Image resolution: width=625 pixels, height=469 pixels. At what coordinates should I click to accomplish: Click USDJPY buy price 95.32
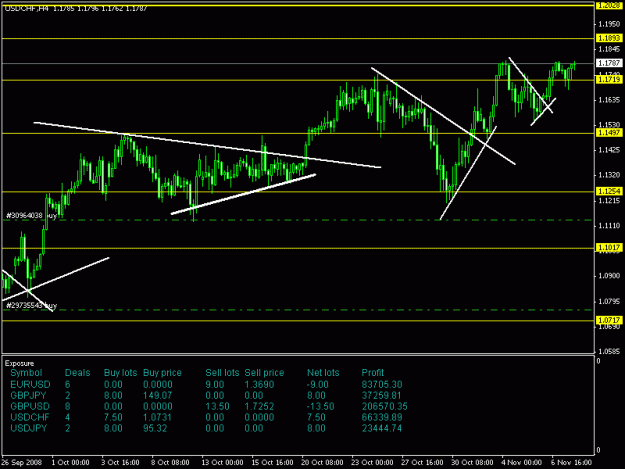click(155, 428)
